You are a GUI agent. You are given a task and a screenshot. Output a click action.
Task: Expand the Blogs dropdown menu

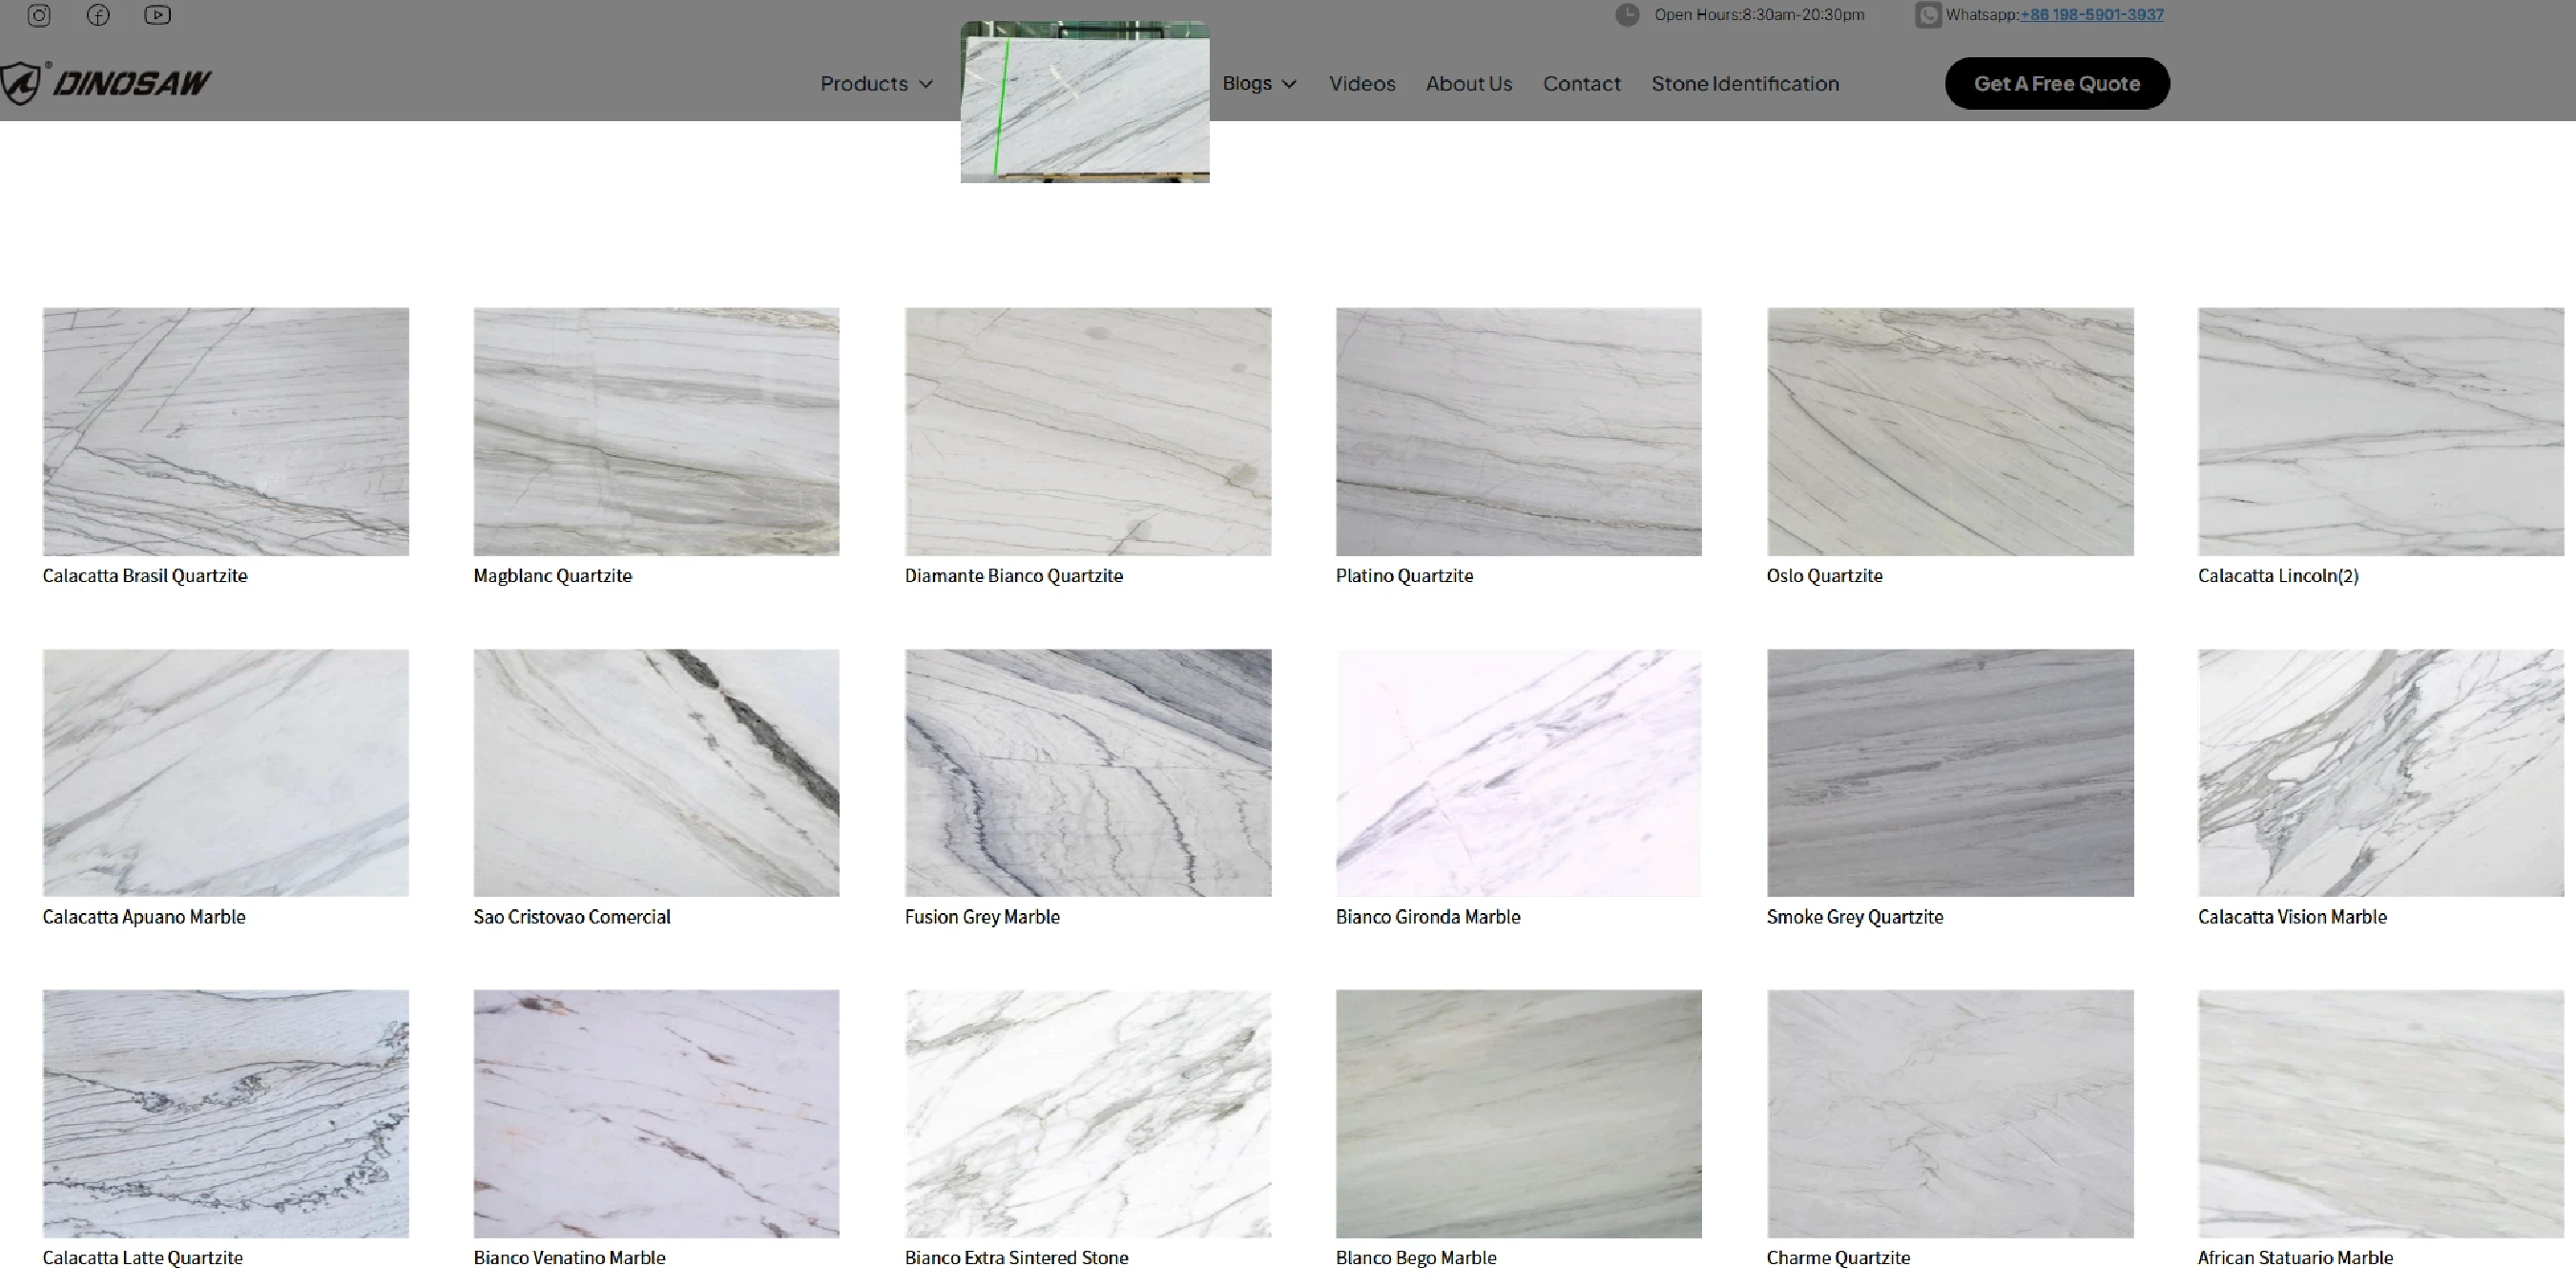(x=1258, y=84)
